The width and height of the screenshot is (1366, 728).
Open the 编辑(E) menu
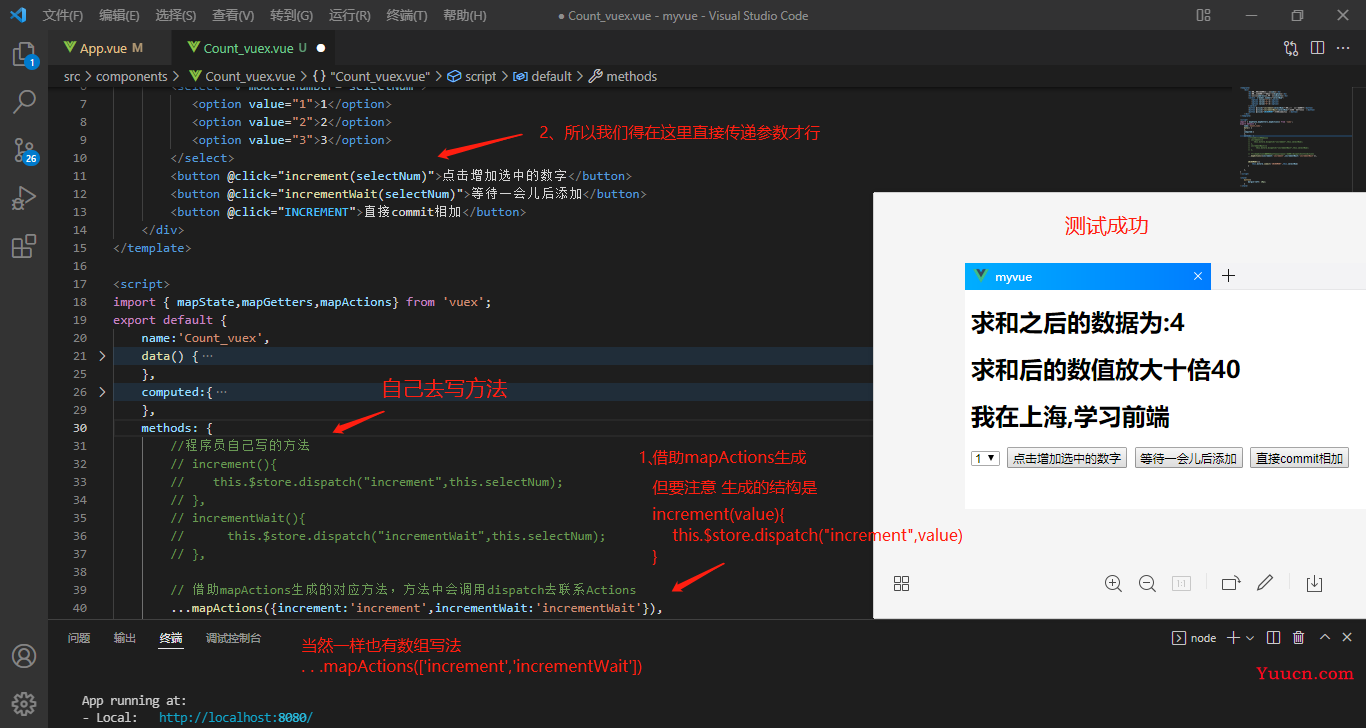119,15
